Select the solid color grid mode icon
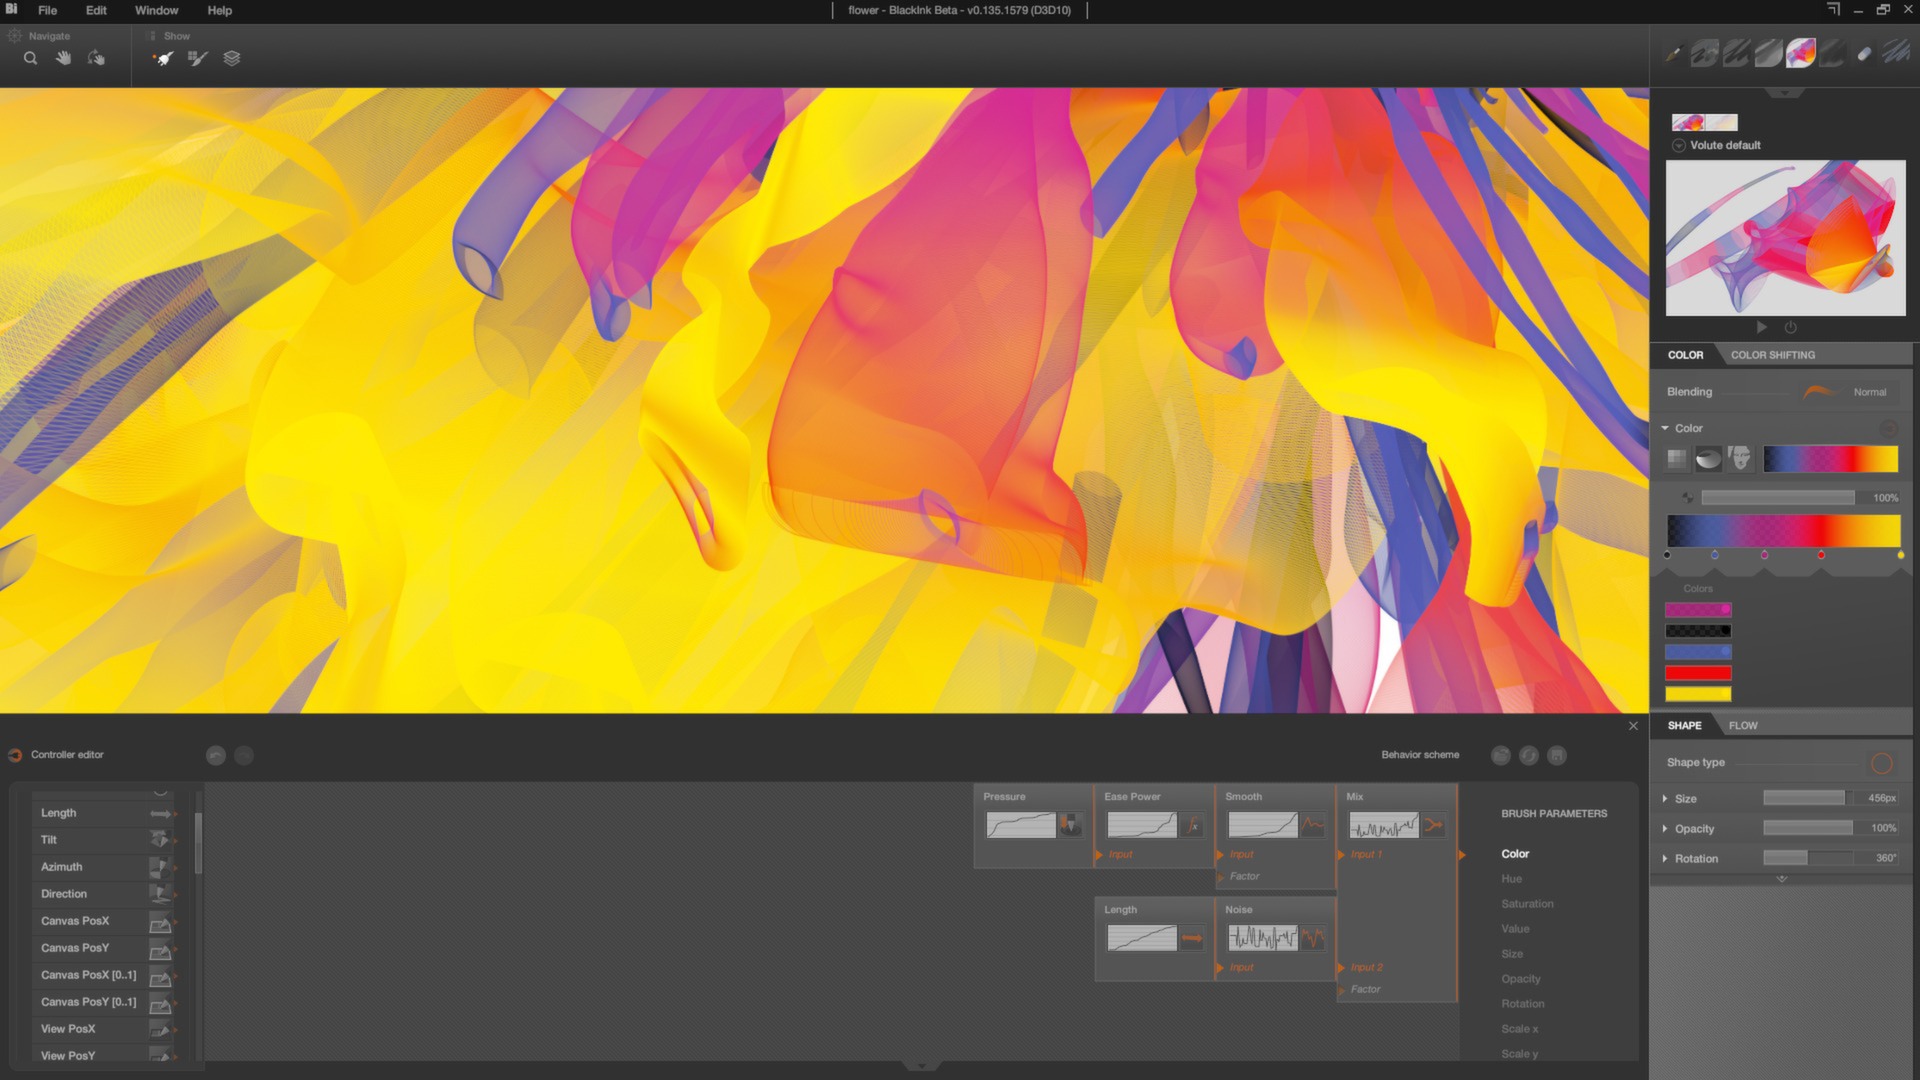Viewport: 1920px width, 1080px height. coord(1677,458)
